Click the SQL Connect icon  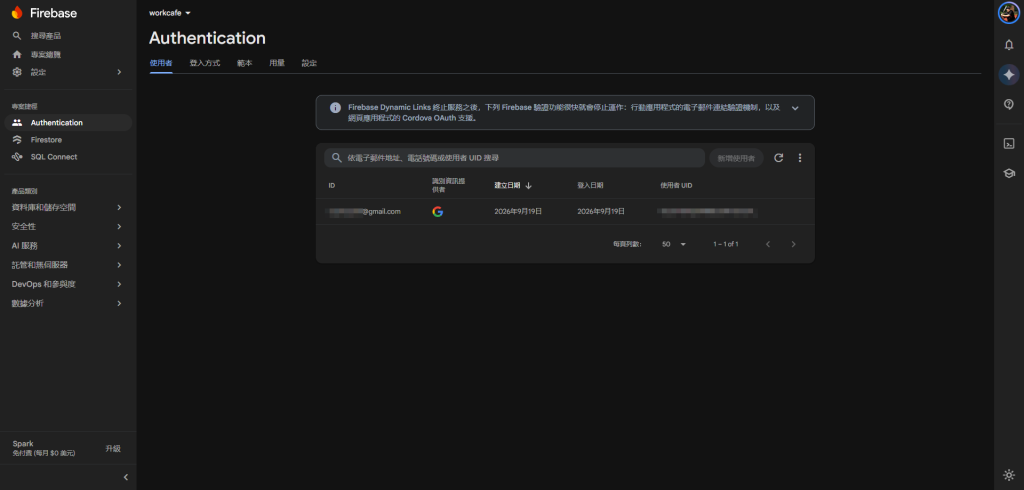17,157
